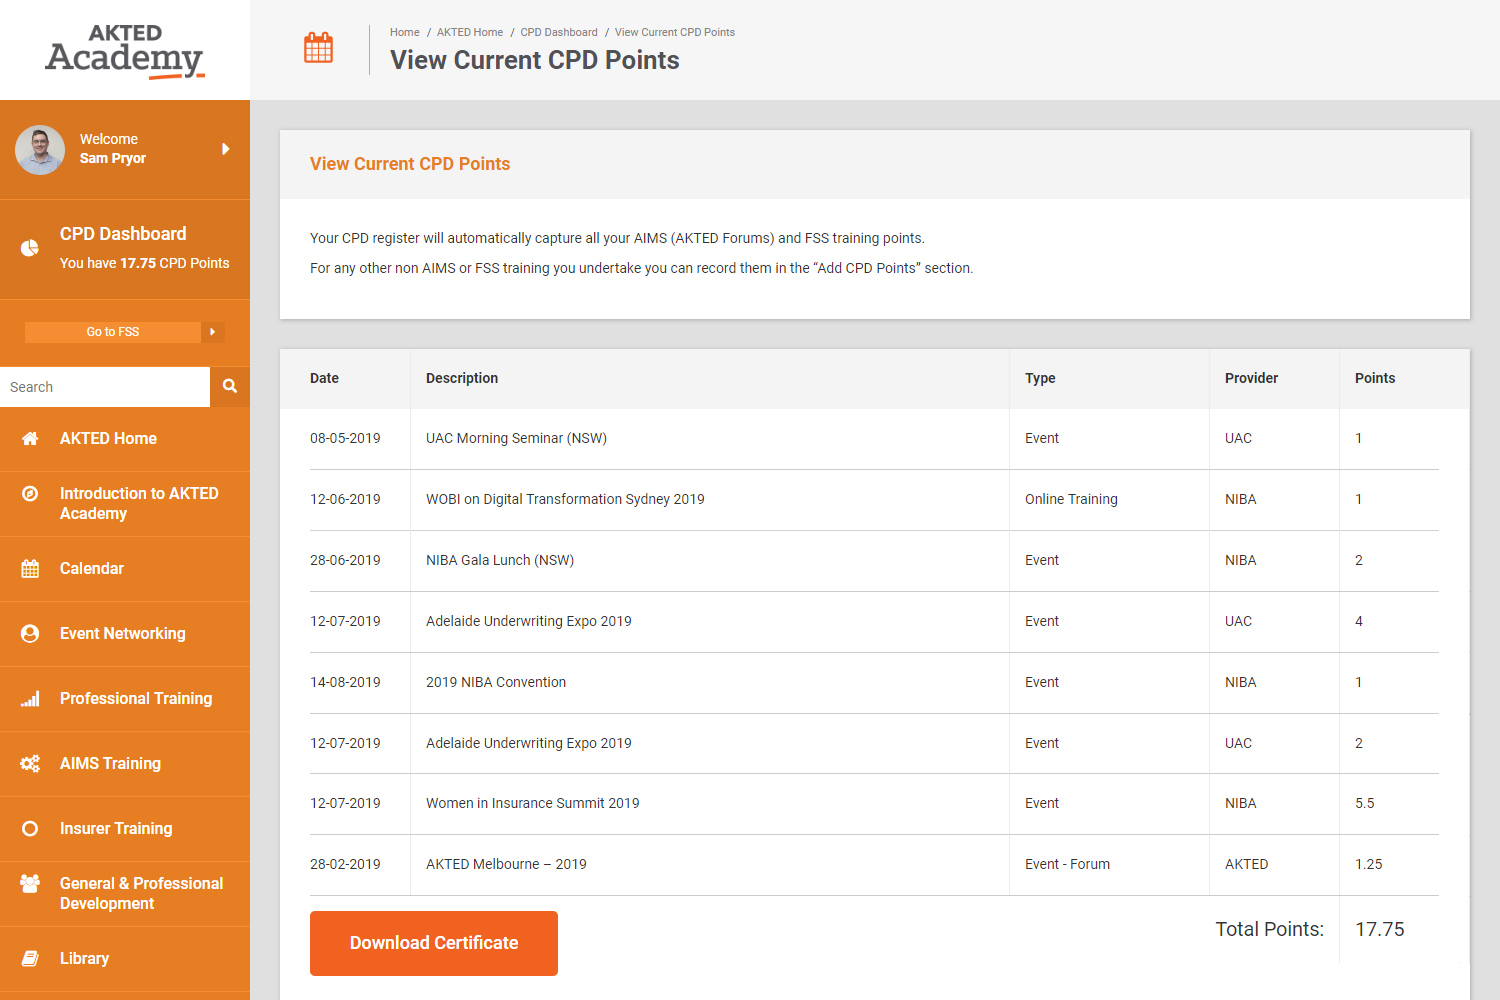Click the Go to FSS button

(x=113, y=332)
